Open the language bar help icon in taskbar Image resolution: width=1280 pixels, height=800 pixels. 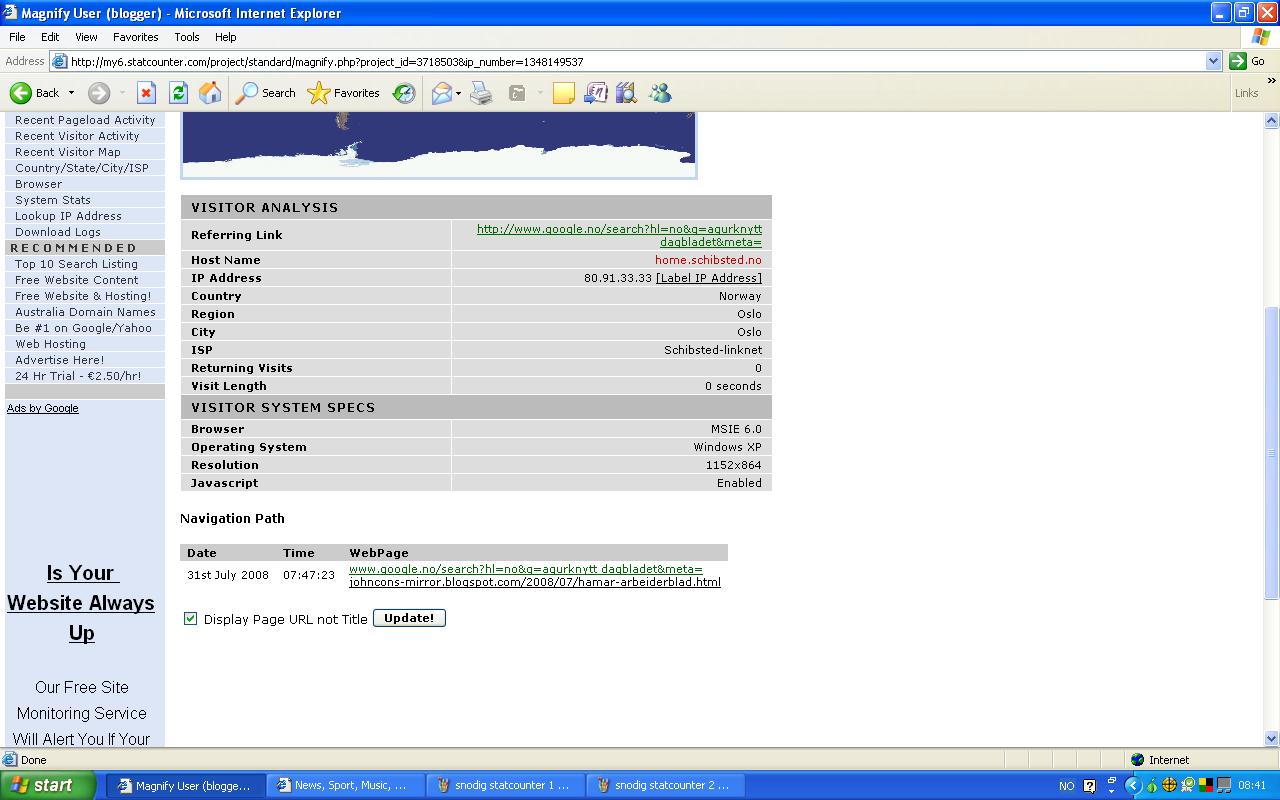tap(1090, 786)
